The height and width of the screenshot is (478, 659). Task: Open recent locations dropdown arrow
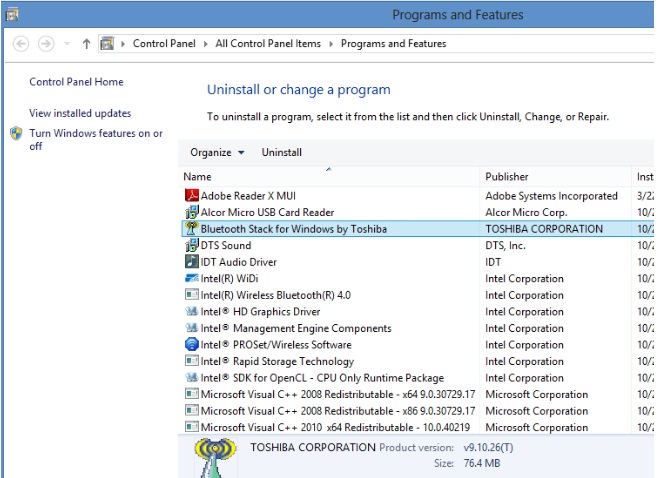[67, 44]
